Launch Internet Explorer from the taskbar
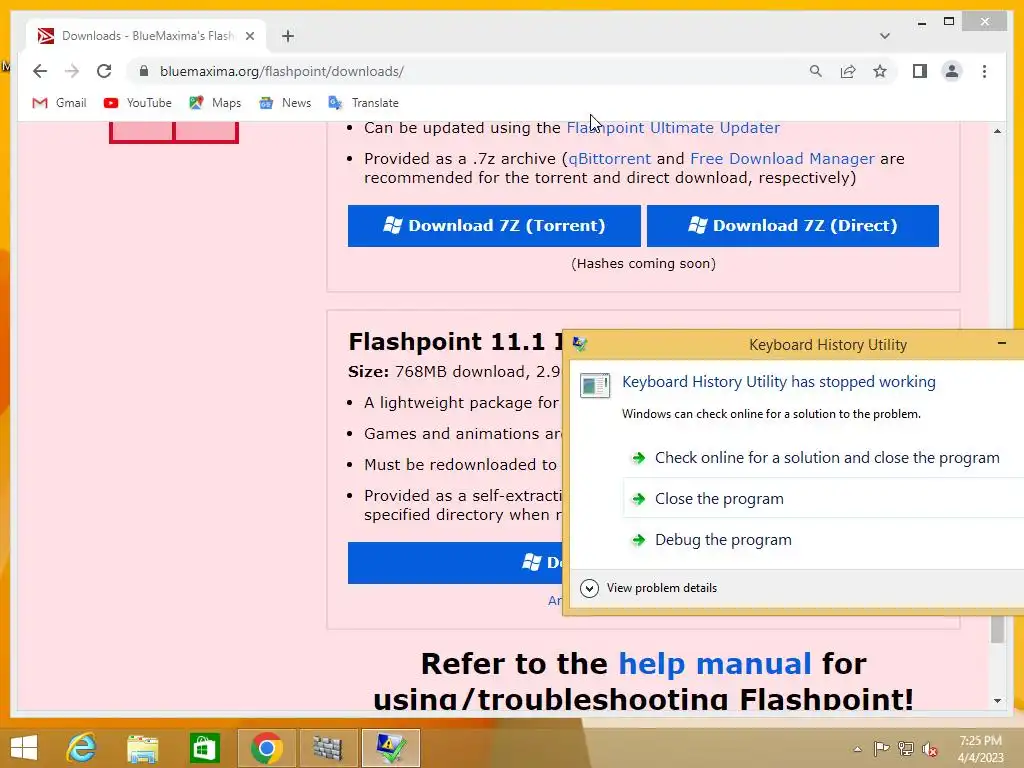The image size is (1024, 768). pyautogui.click(x=82, y=748)
